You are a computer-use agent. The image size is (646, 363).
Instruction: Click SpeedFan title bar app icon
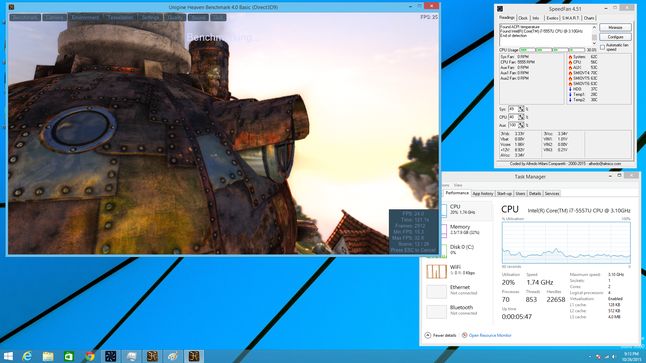click(500, 9)
